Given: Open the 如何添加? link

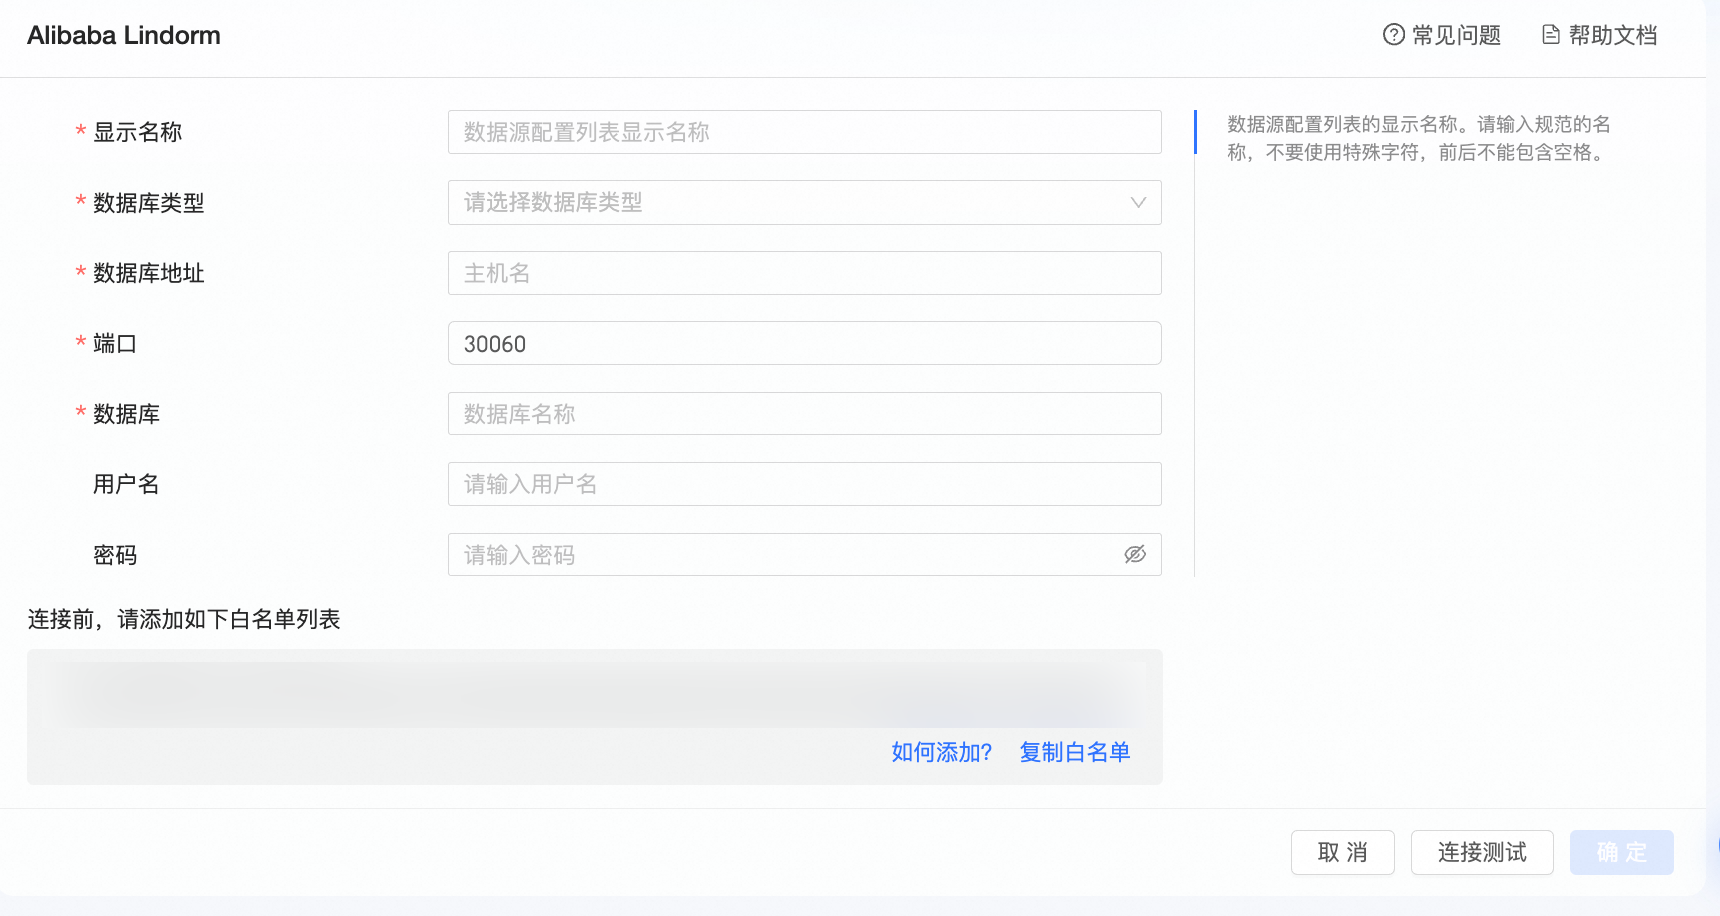Looking at the screenshot, I should pyautogui.click(x=941, y=752).
